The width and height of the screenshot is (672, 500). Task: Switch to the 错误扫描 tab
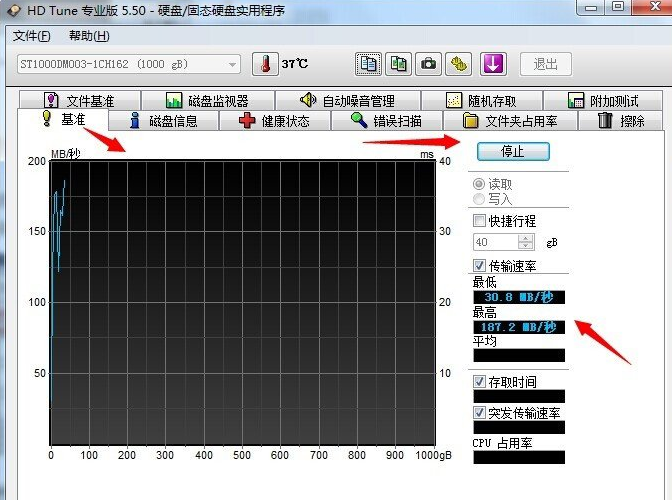click(385, 121)
